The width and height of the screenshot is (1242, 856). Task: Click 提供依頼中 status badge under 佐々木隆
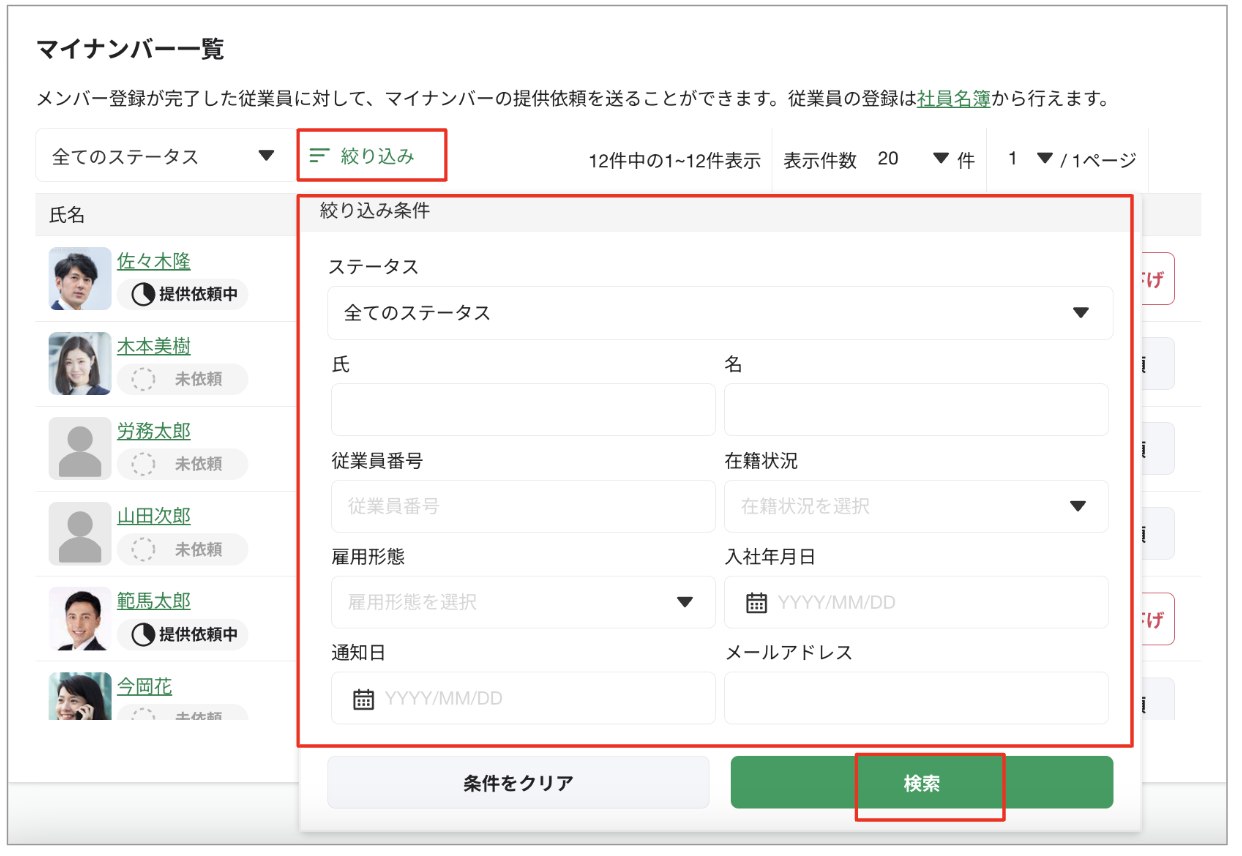(x=182, y=294)
